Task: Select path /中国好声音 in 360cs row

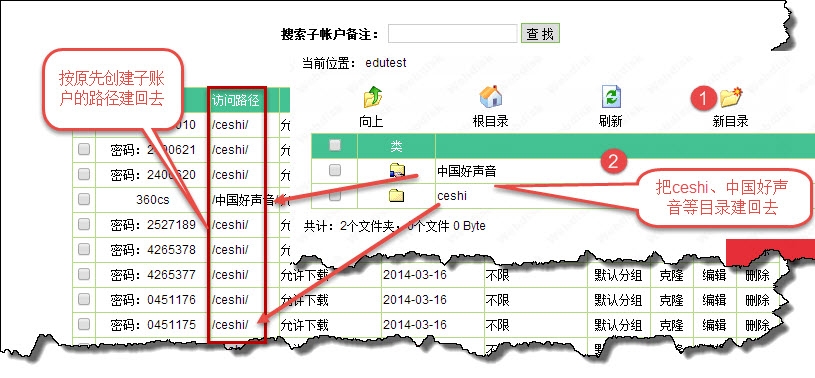Action: pyautogui.click(x=243, y=200)
